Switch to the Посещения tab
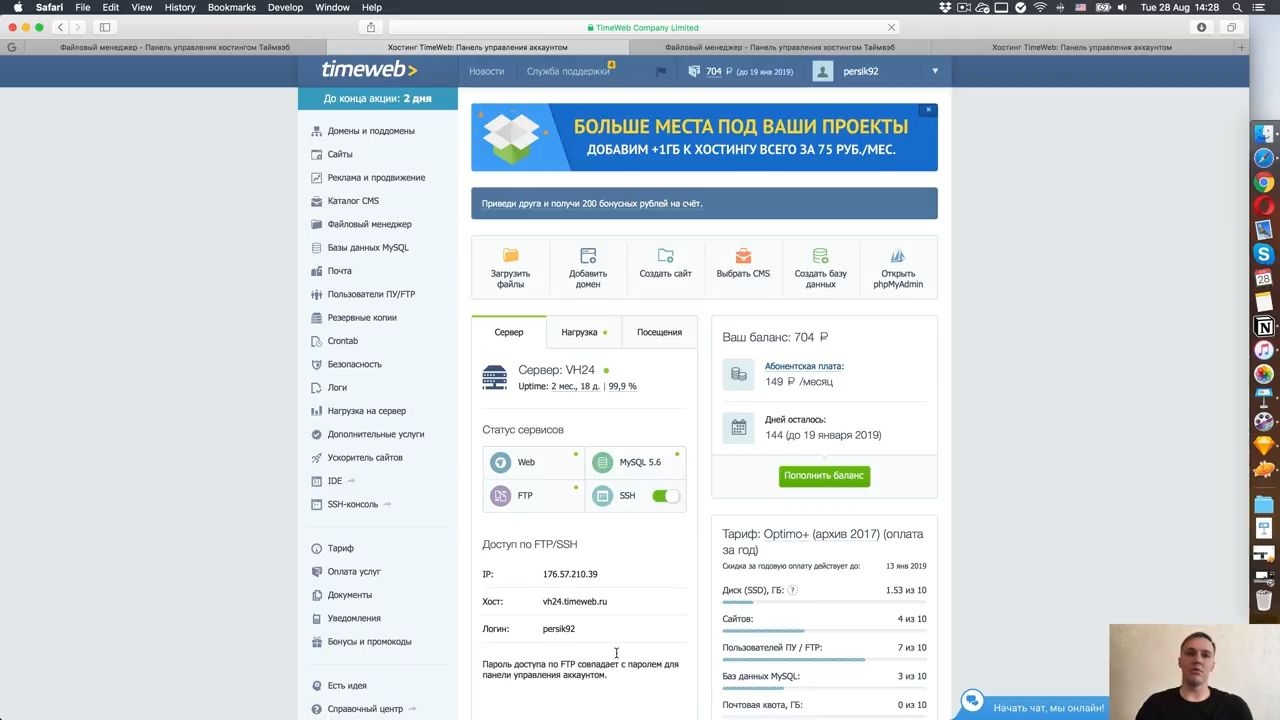This screenshot has width=1280, height=720. [660, 332]
